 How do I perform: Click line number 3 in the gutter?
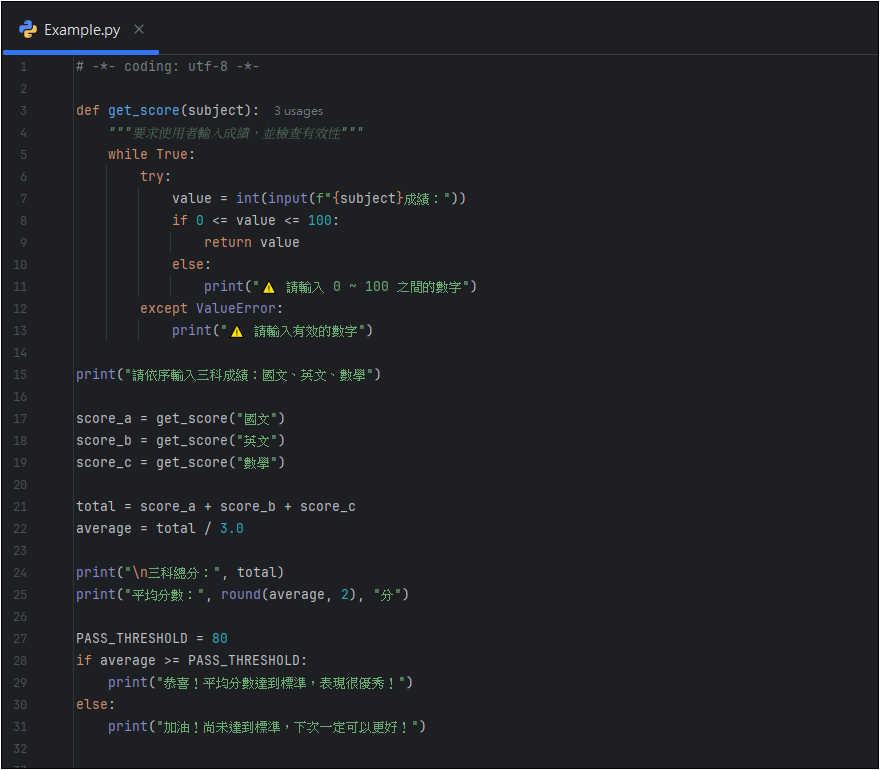23,111
